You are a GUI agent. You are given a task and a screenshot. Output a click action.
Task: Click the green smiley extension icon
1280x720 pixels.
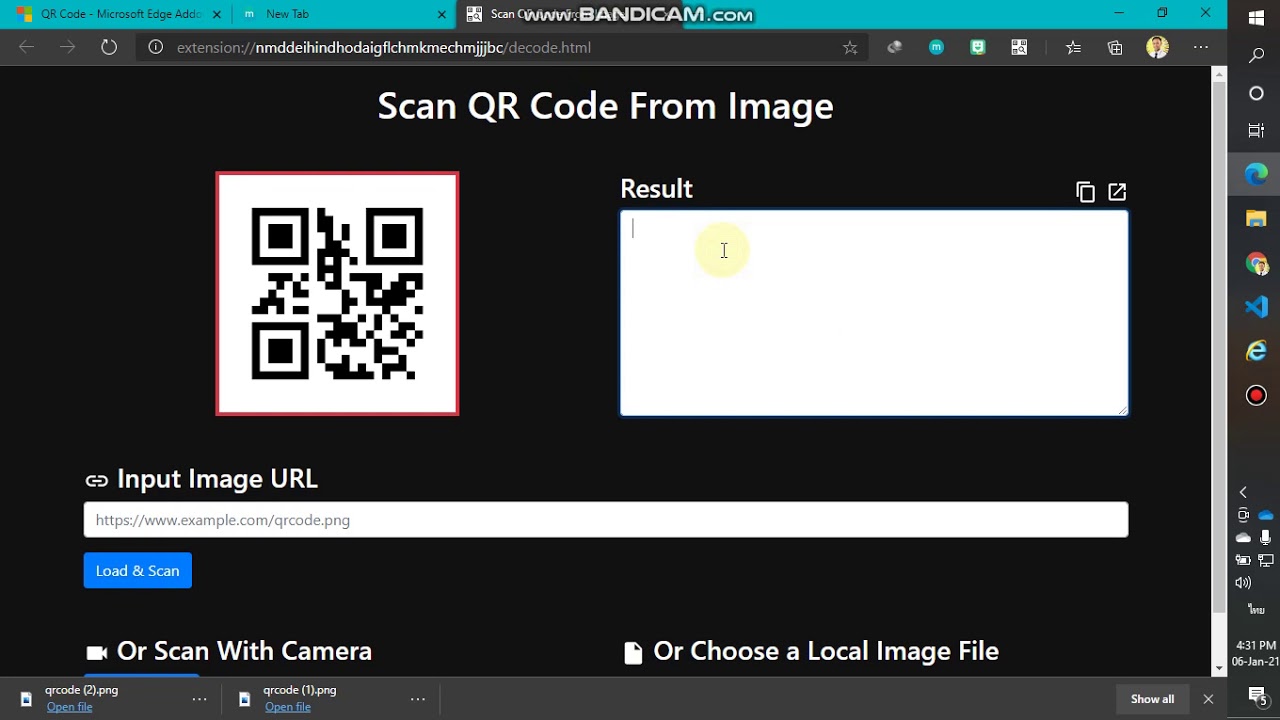978,47
